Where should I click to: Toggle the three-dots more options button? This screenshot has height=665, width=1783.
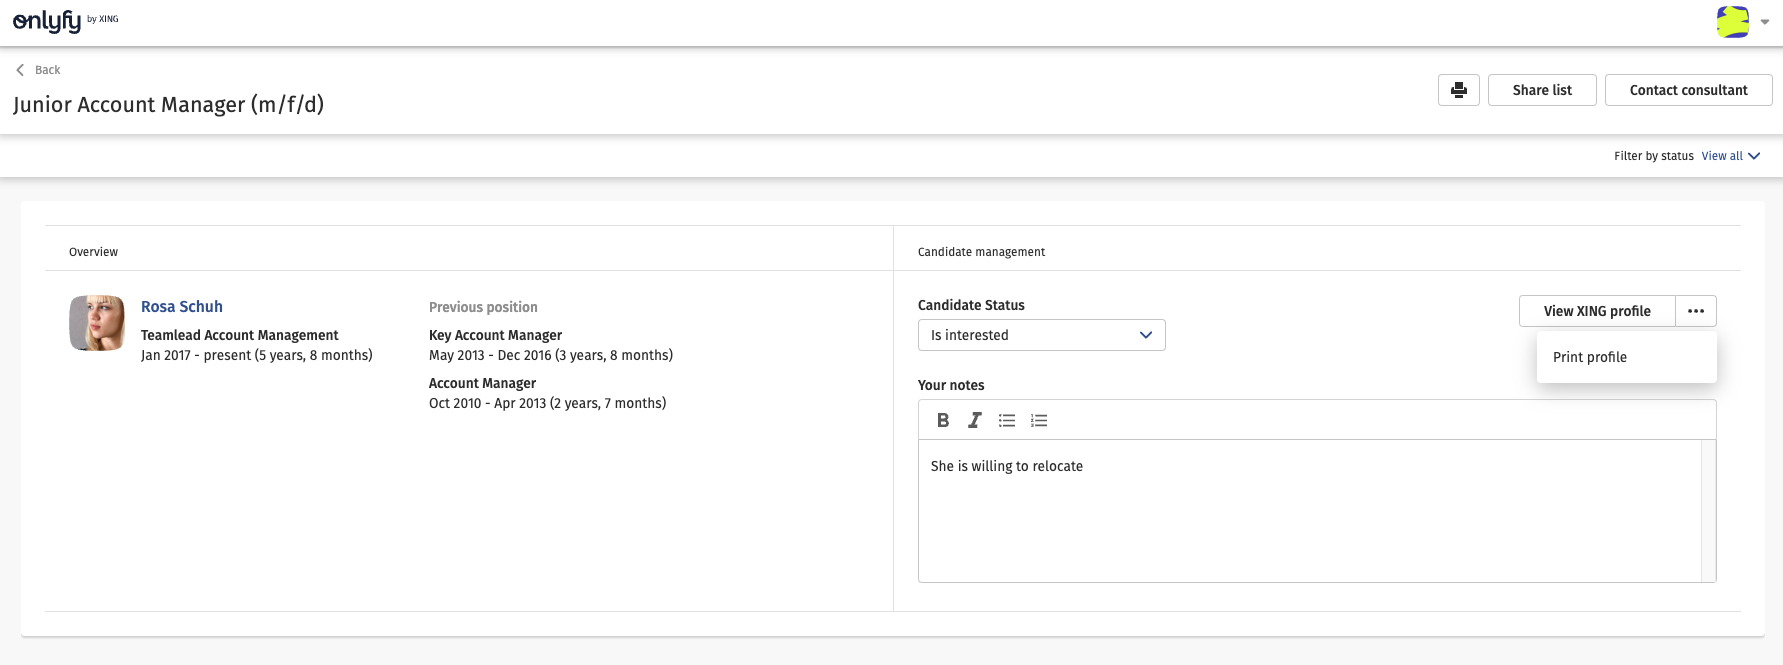(1695, 311)
